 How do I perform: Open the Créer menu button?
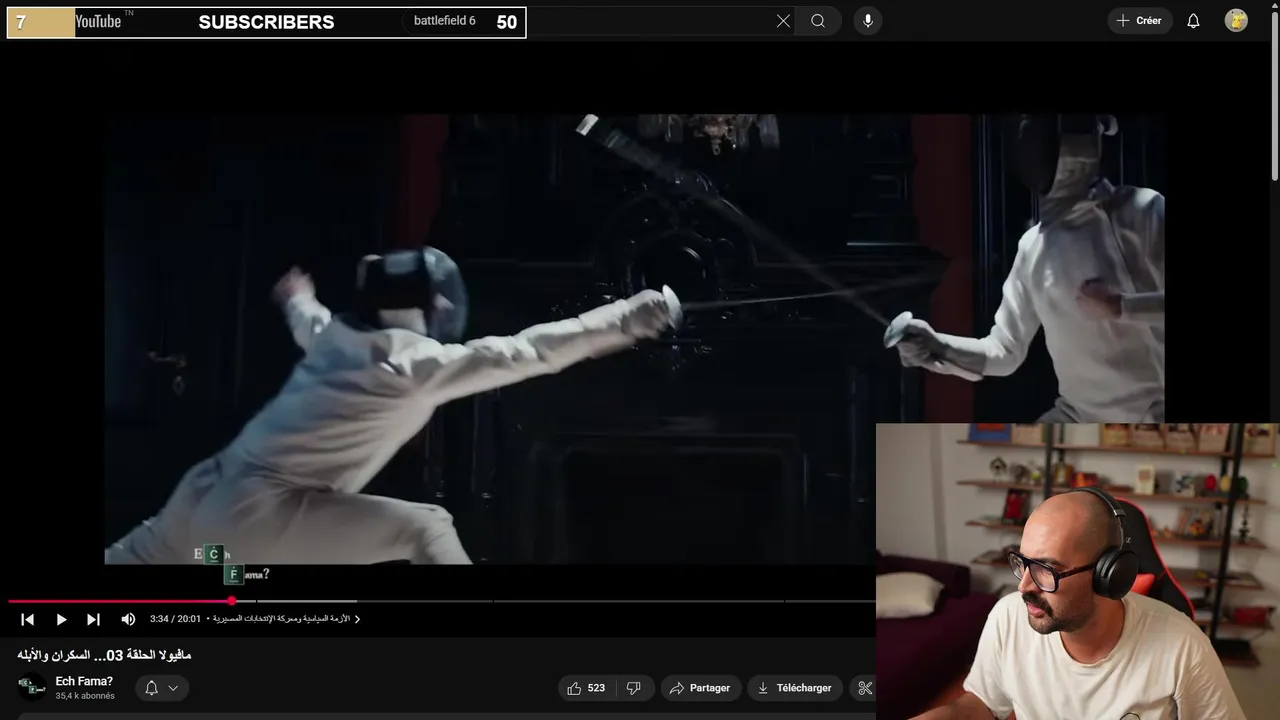pyautogui.click(x=1140, y=21)
